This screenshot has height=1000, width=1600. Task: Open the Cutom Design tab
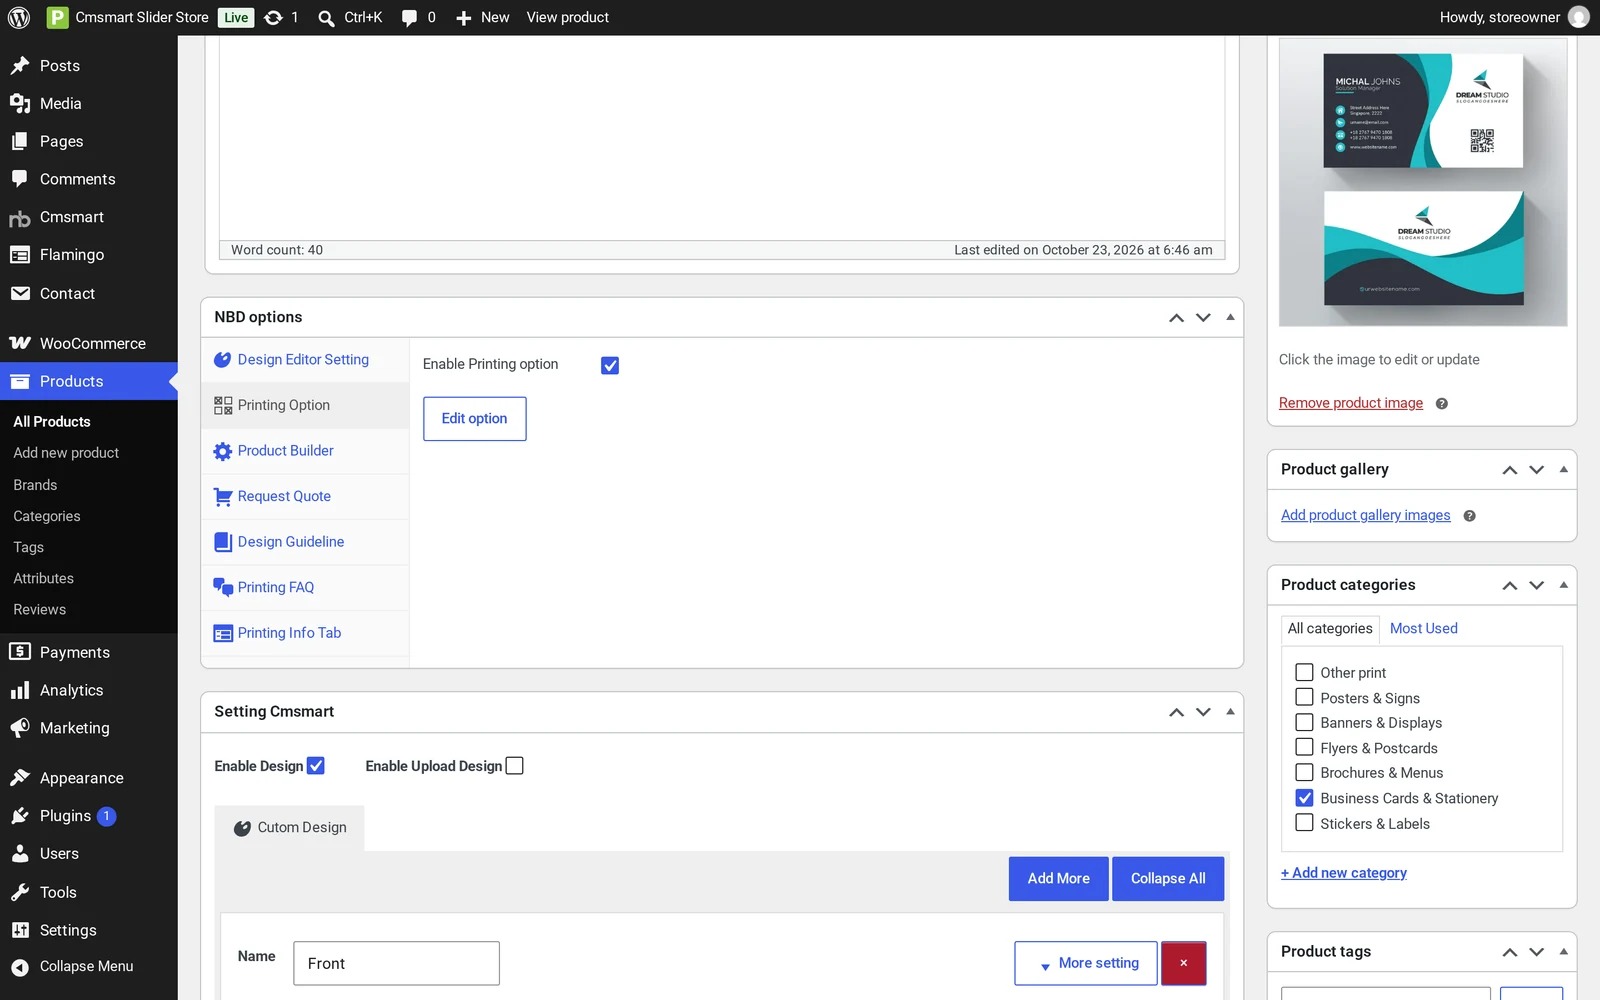[x=290, y=828]
